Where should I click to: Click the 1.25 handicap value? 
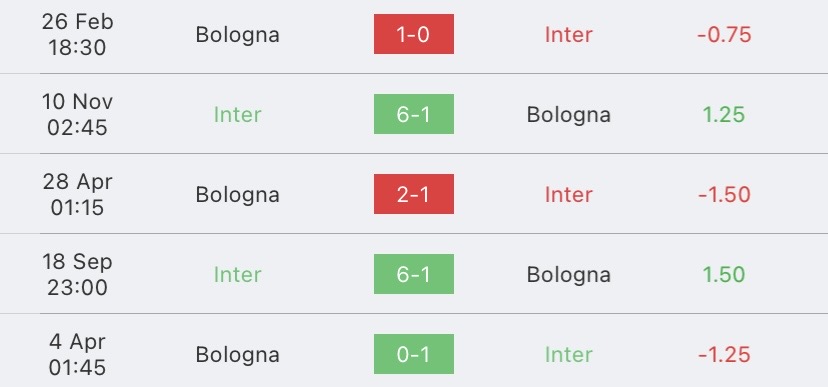[724, 115]
